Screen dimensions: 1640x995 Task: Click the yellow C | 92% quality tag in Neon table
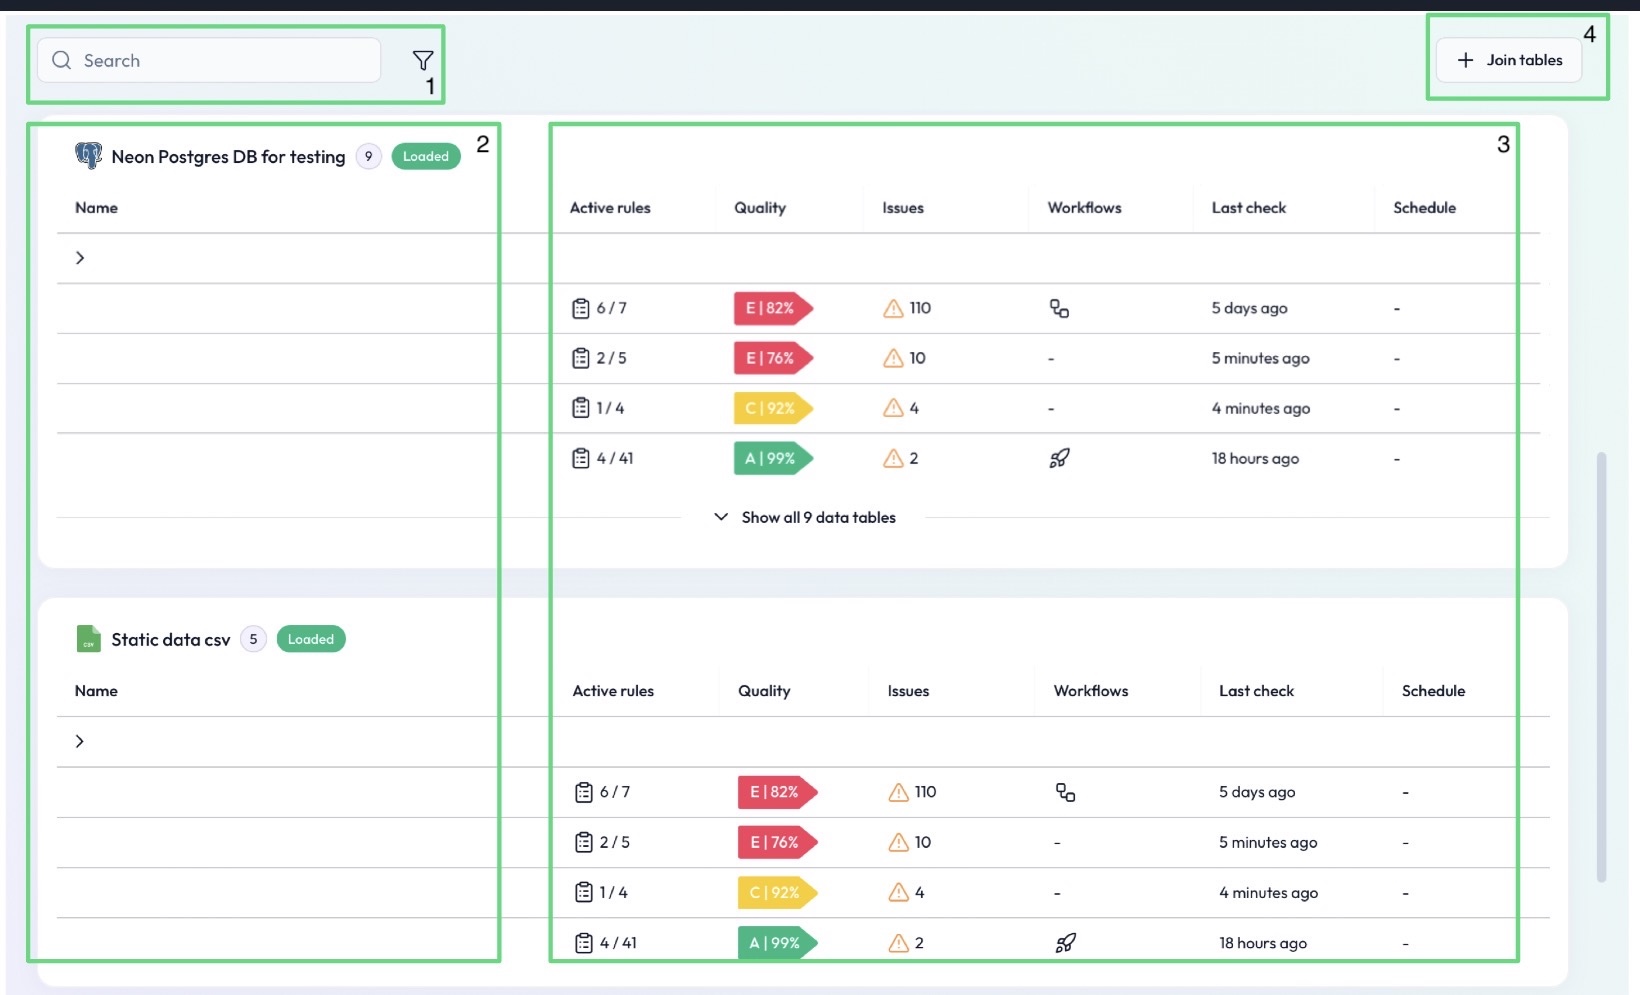(771, 408)
